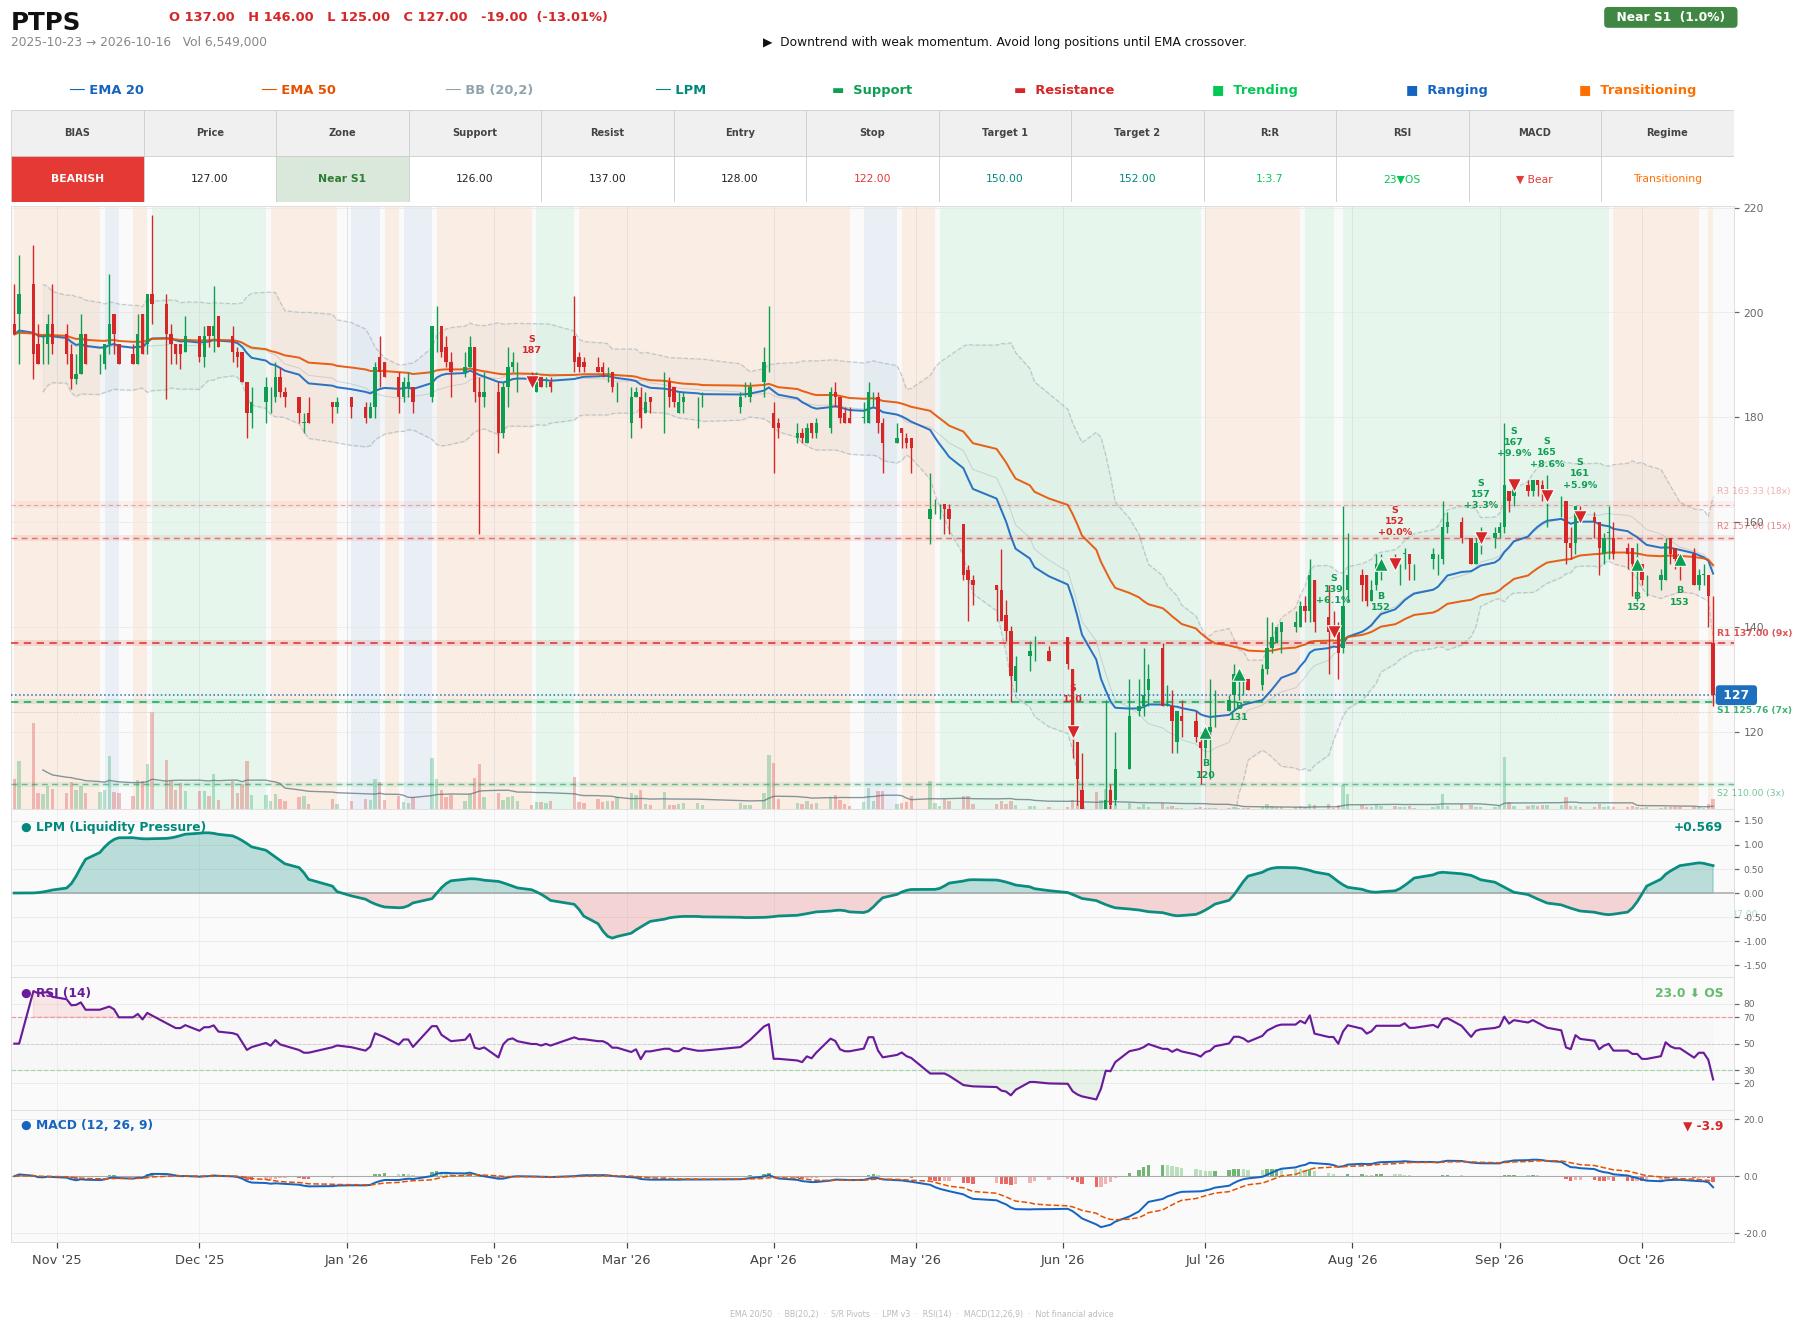Select the EMA 50 legend entry
The height and width of the screenshot is (1330, 1803).
pos(299,90)
